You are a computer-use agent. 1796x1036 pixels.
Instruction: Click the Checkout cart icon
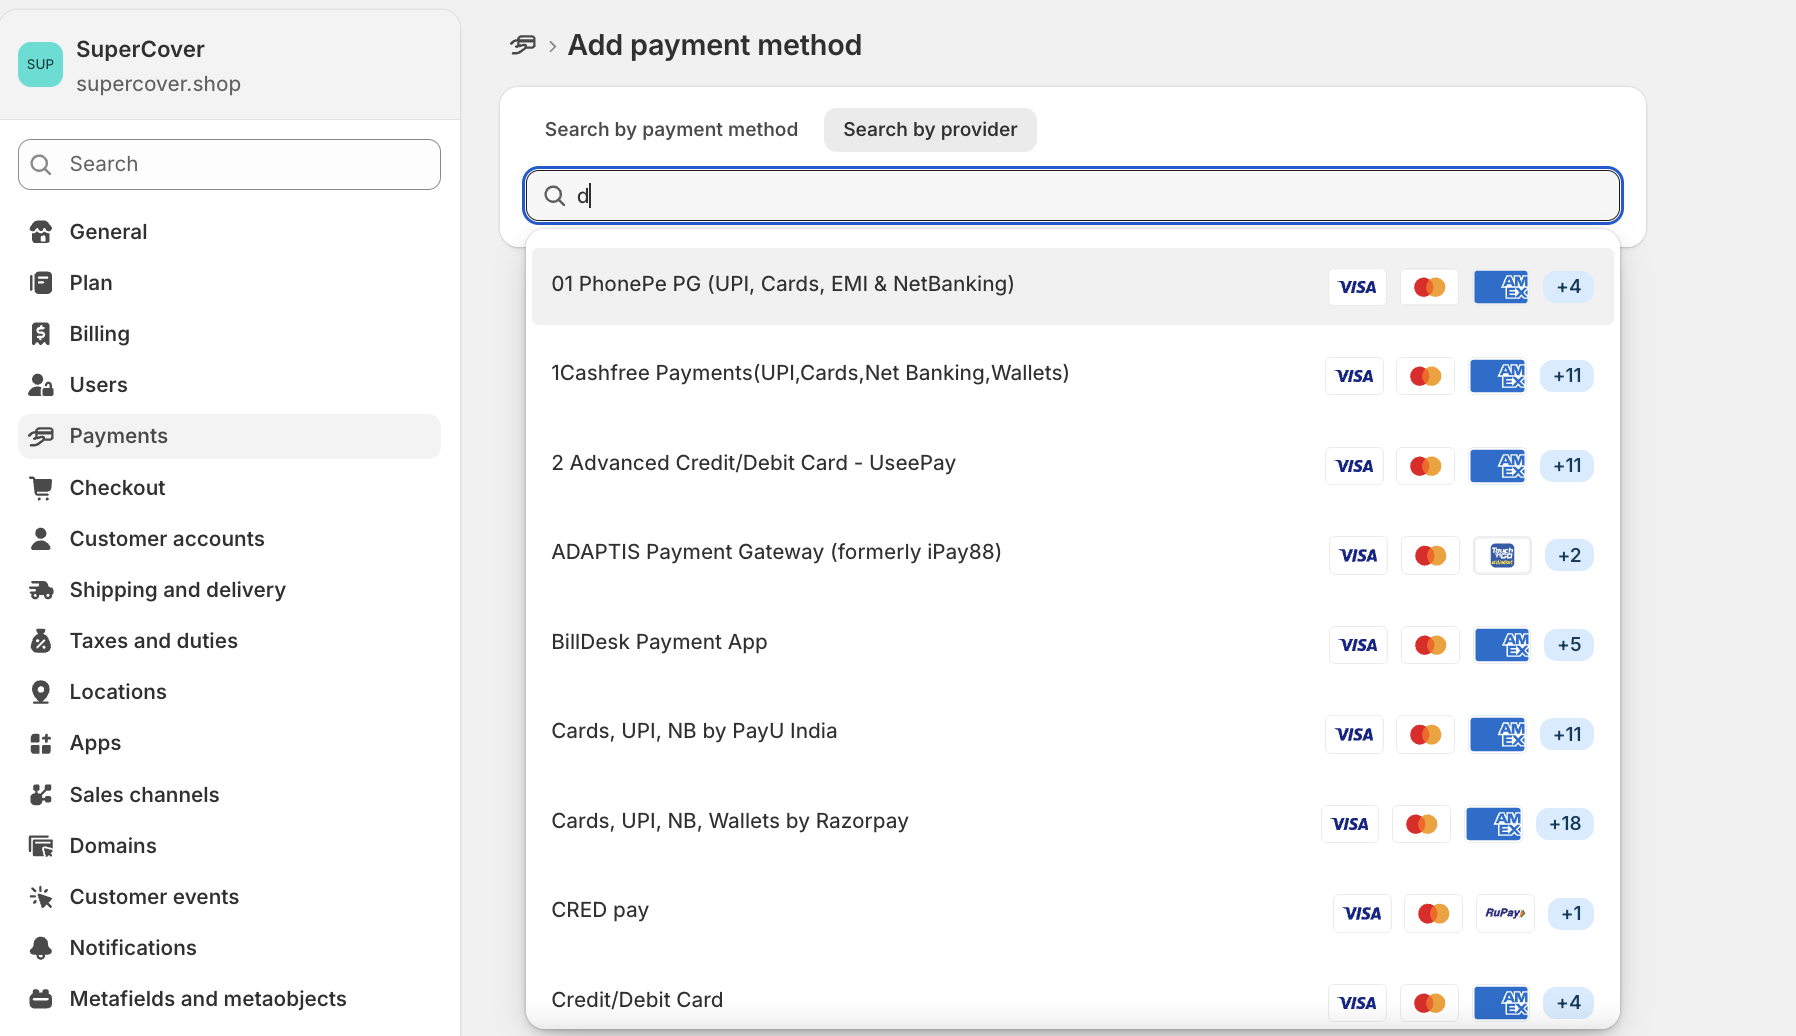coord(41,488)
